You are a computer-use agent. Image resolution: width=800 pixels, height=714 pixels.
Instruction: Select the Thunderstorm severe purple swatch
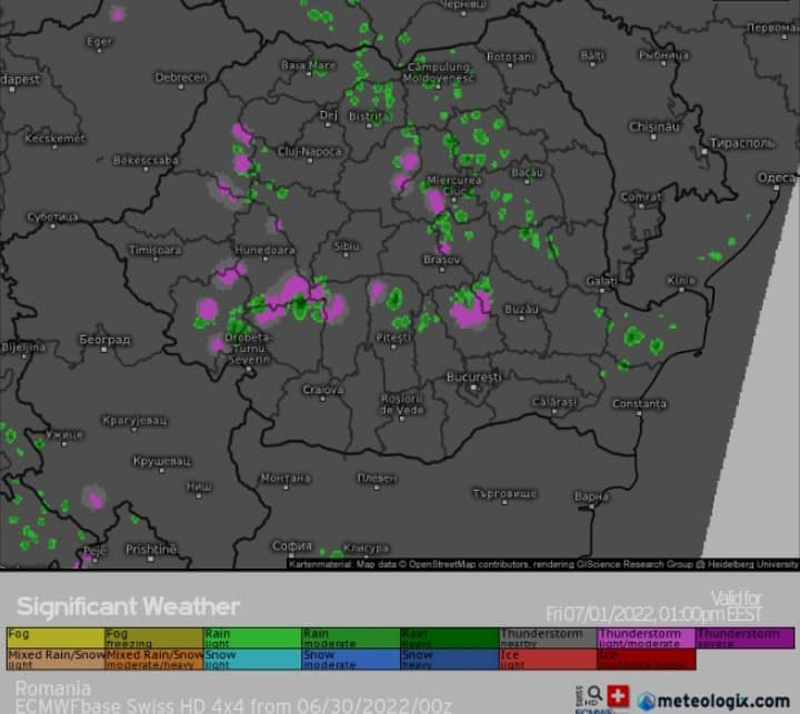744,636
